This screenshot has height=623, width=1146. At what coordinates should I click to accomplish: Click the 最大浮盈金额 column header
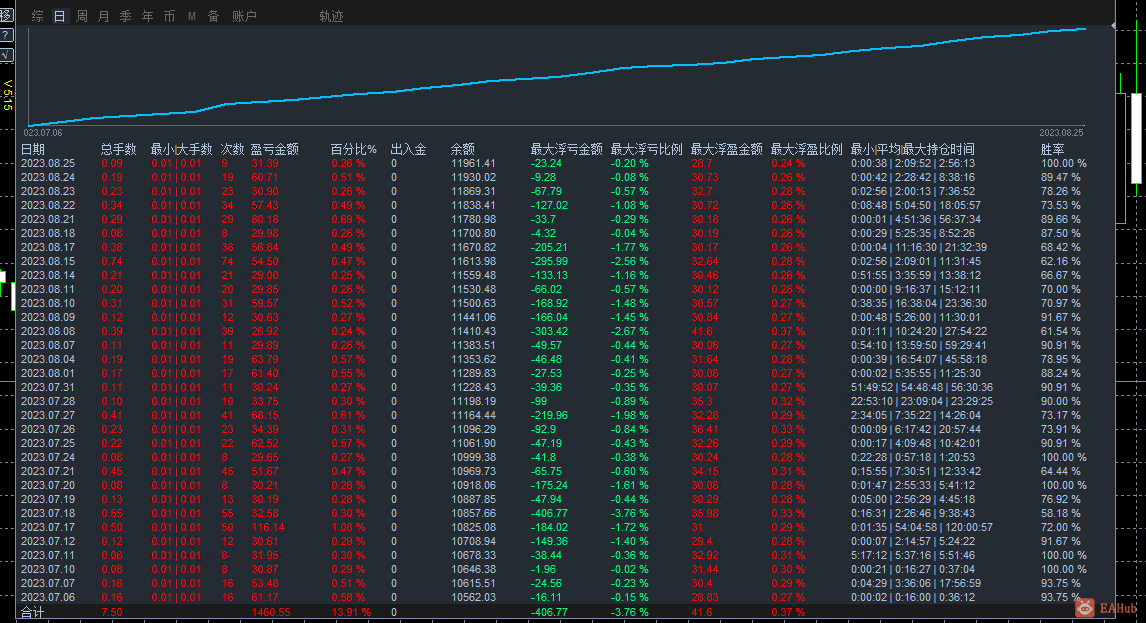(x=726, y=149)
